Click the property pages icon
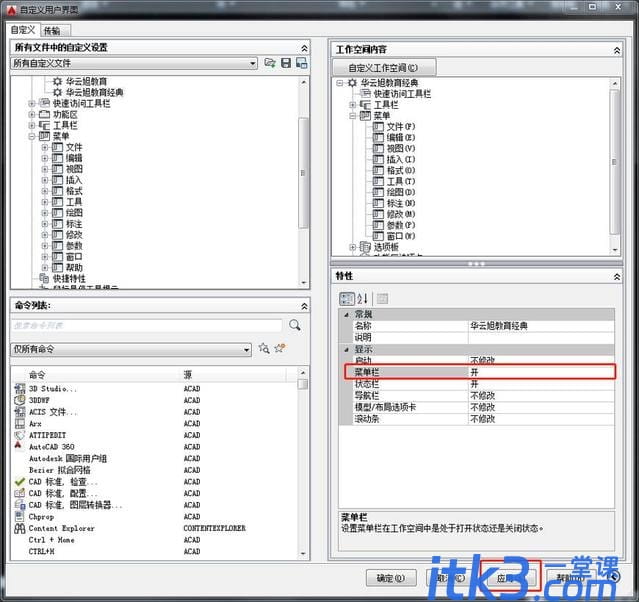Image resolution: width=639 pixels, height=602 pixels. [382, 299]
